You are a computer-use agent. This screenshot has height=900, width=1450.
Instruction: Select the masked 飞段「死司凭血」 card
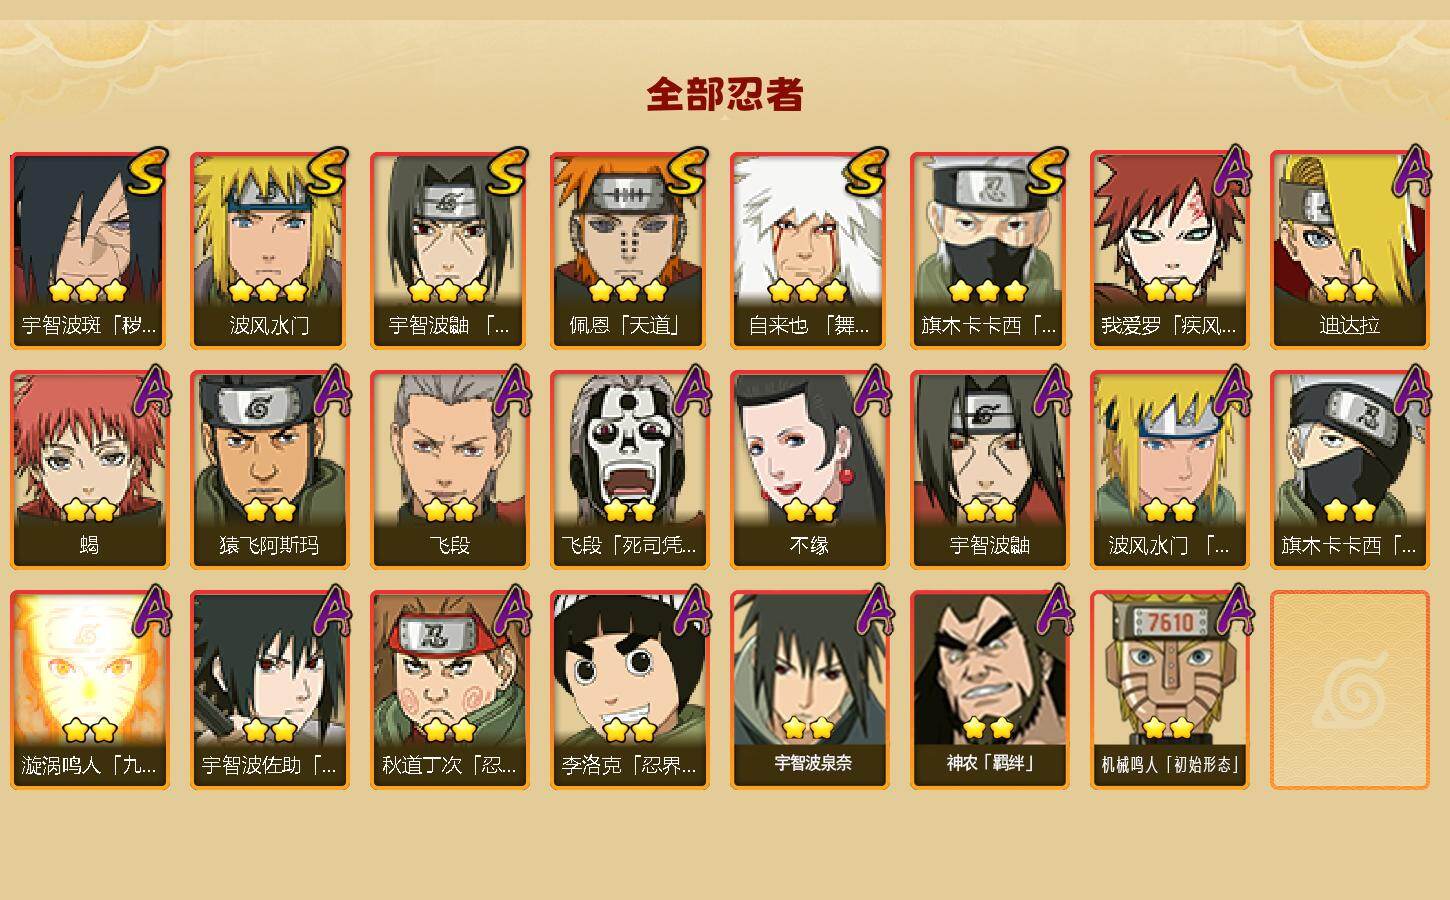point(629,470)
